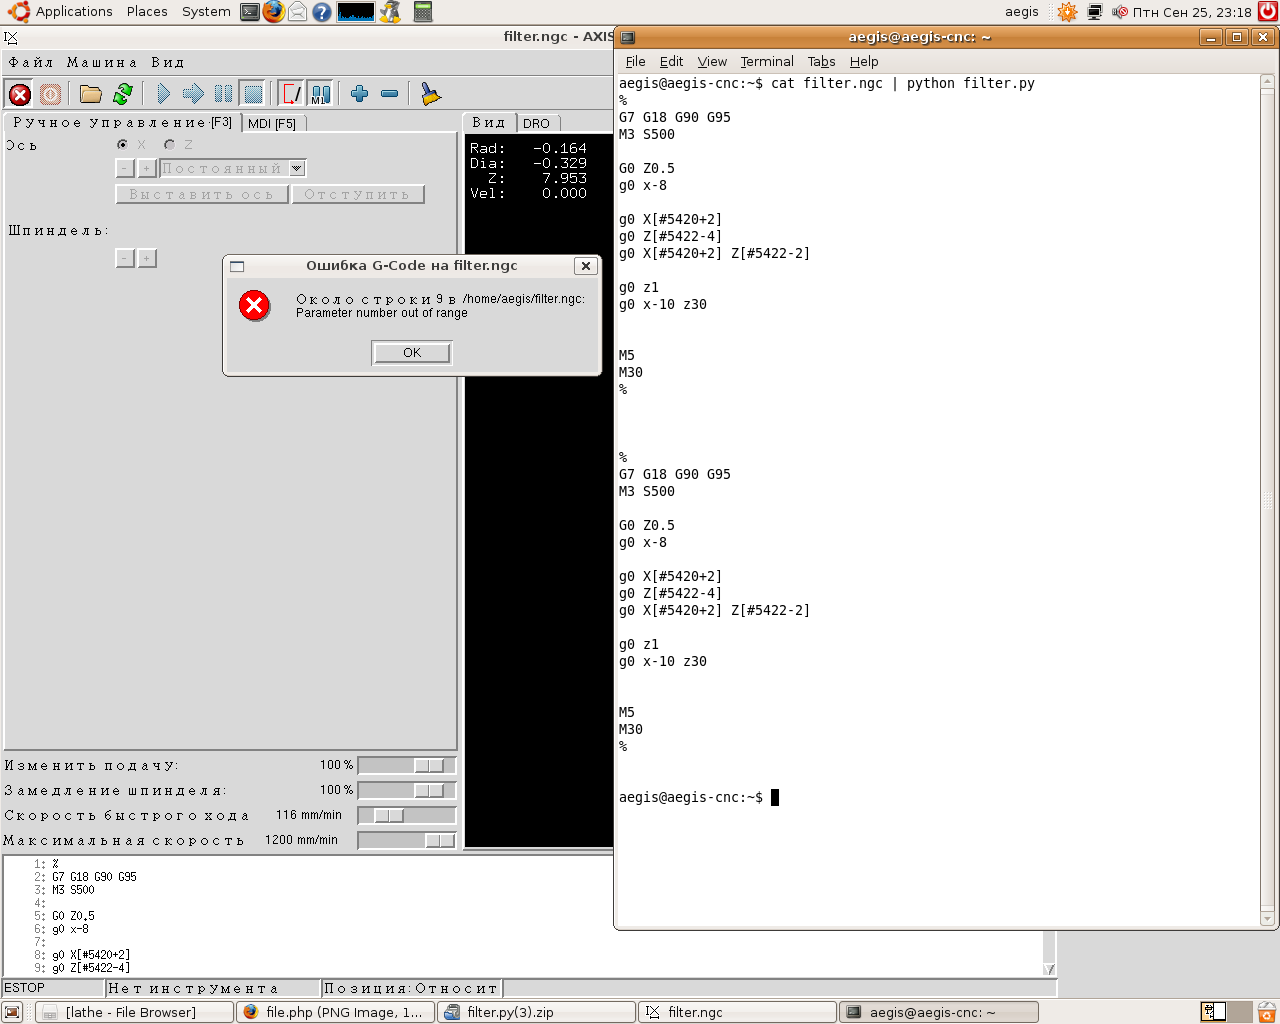This screenshot has width=1280, height=1024.
Task: Click the Отступить button
Action: (x=358, y=194)
